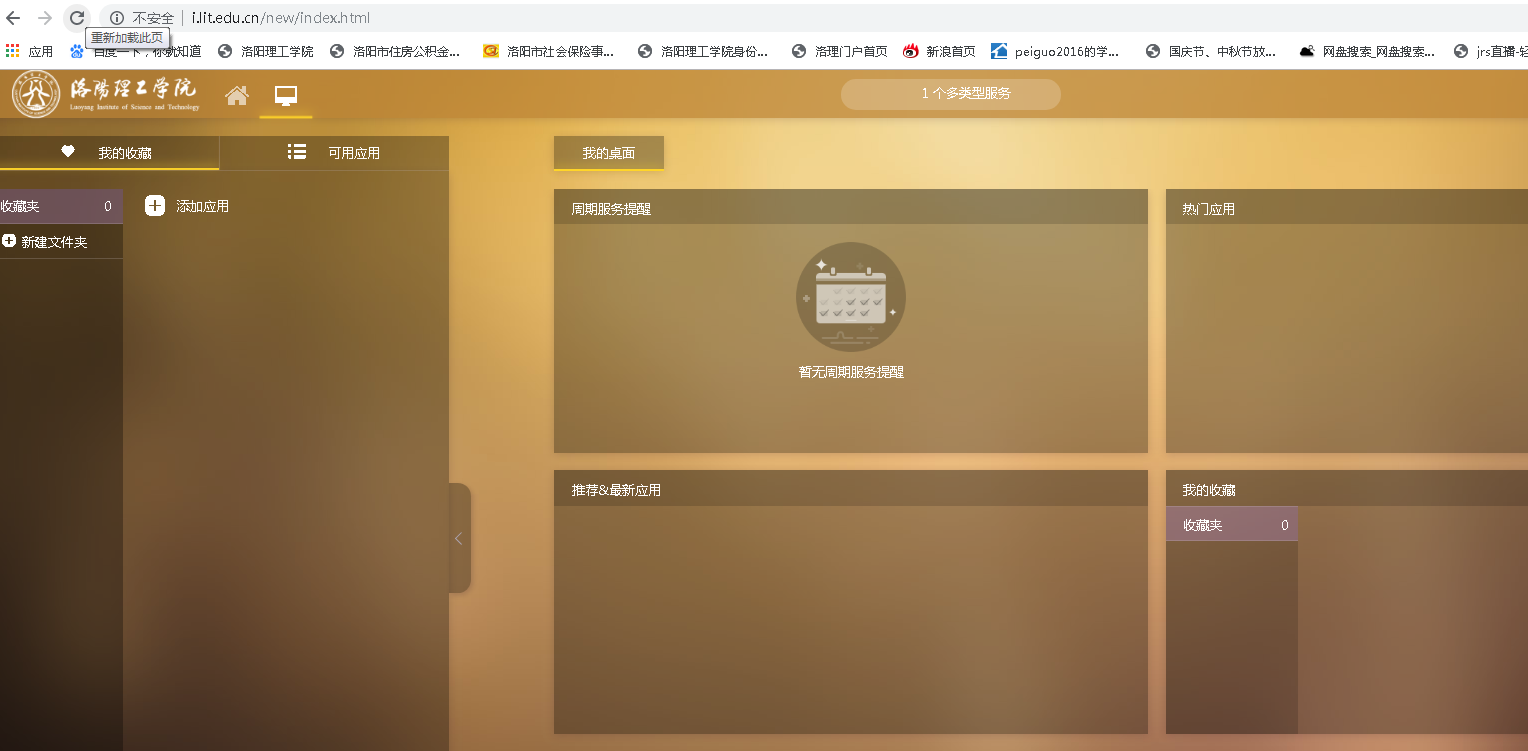Screen dimensions: 1528x751
Task: Click the browser back arrow
Action: pos(14,18)
